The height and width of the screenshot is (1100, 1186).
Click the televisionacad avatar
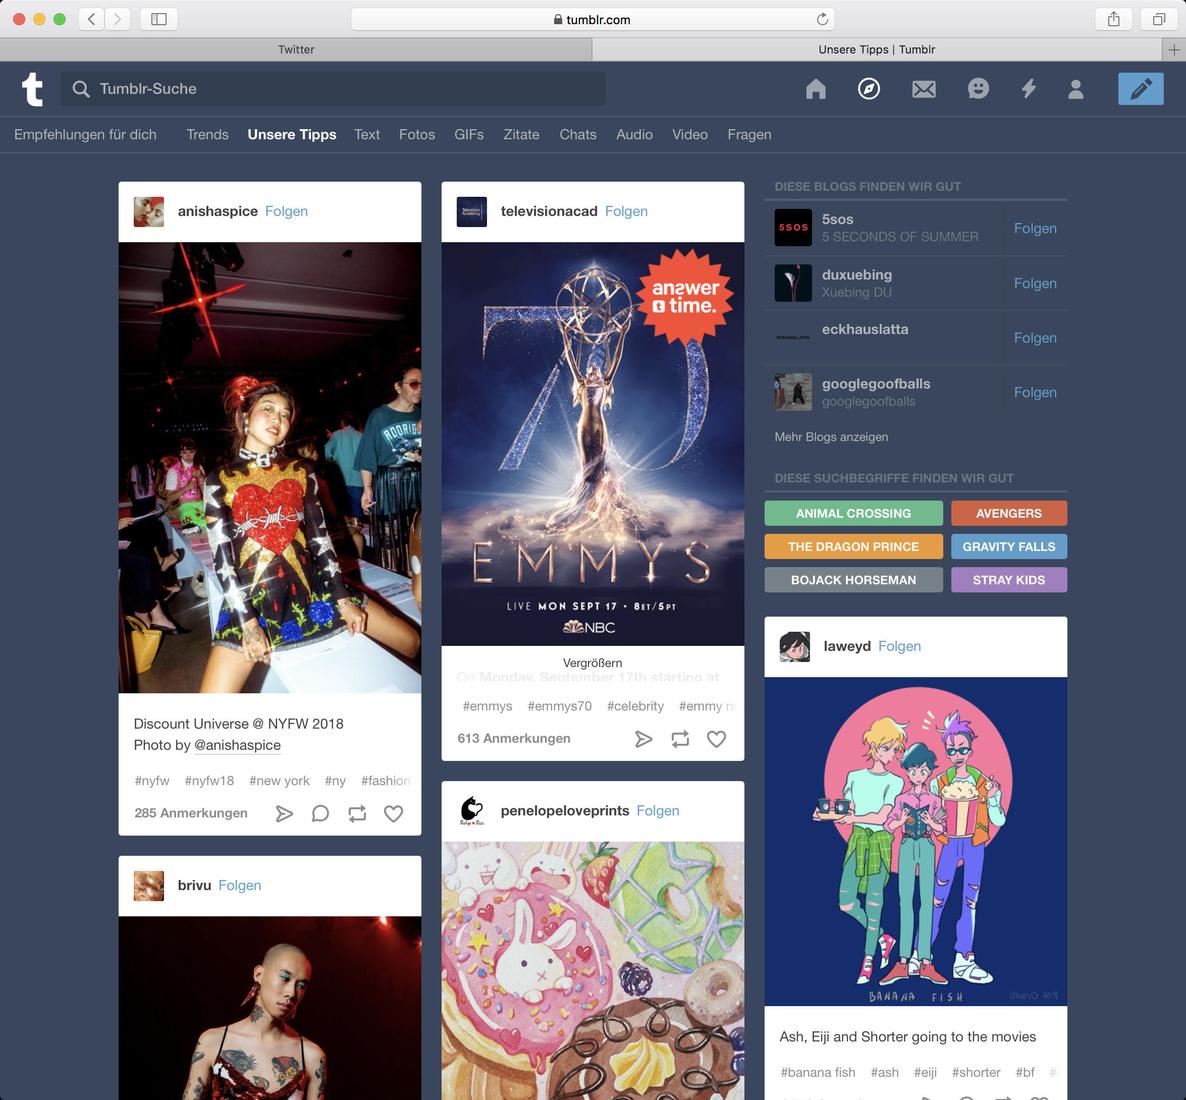tap(472, 212)
